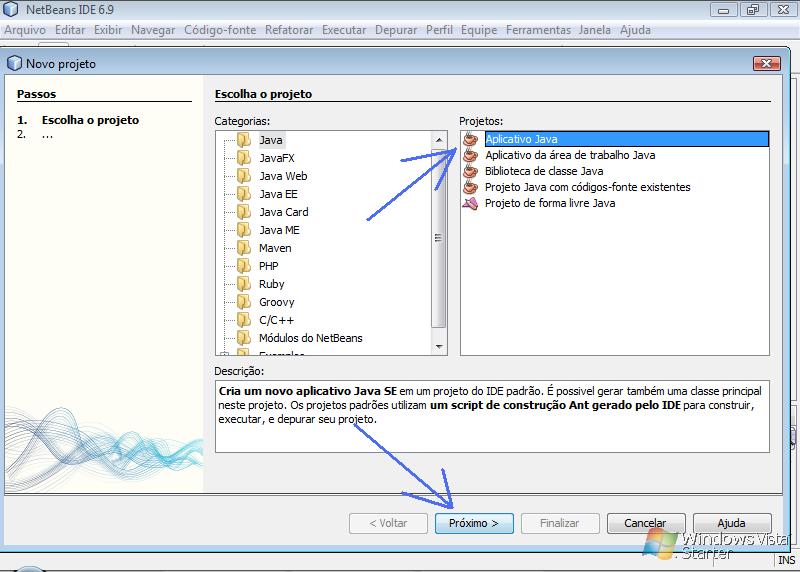The height and width of the screenshot is (572, 800).
Task: Open the Arquivo menu
Action: (25, 30)
